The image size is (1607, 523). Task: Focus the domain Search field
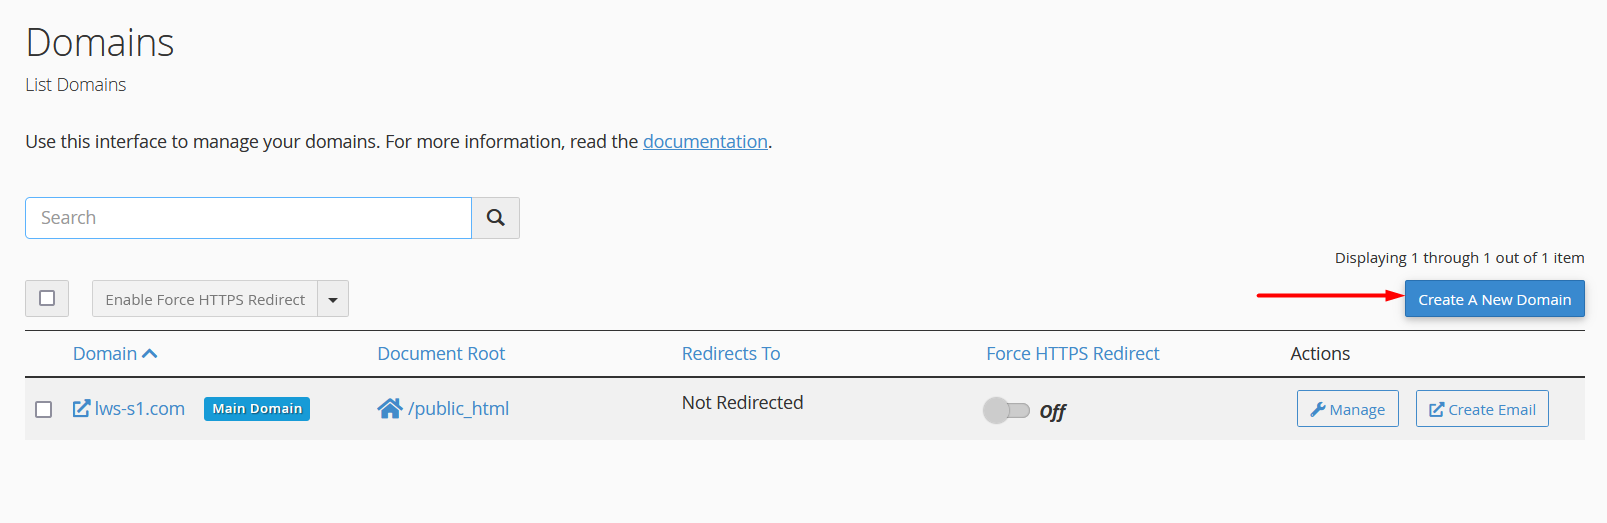(248, 218)
